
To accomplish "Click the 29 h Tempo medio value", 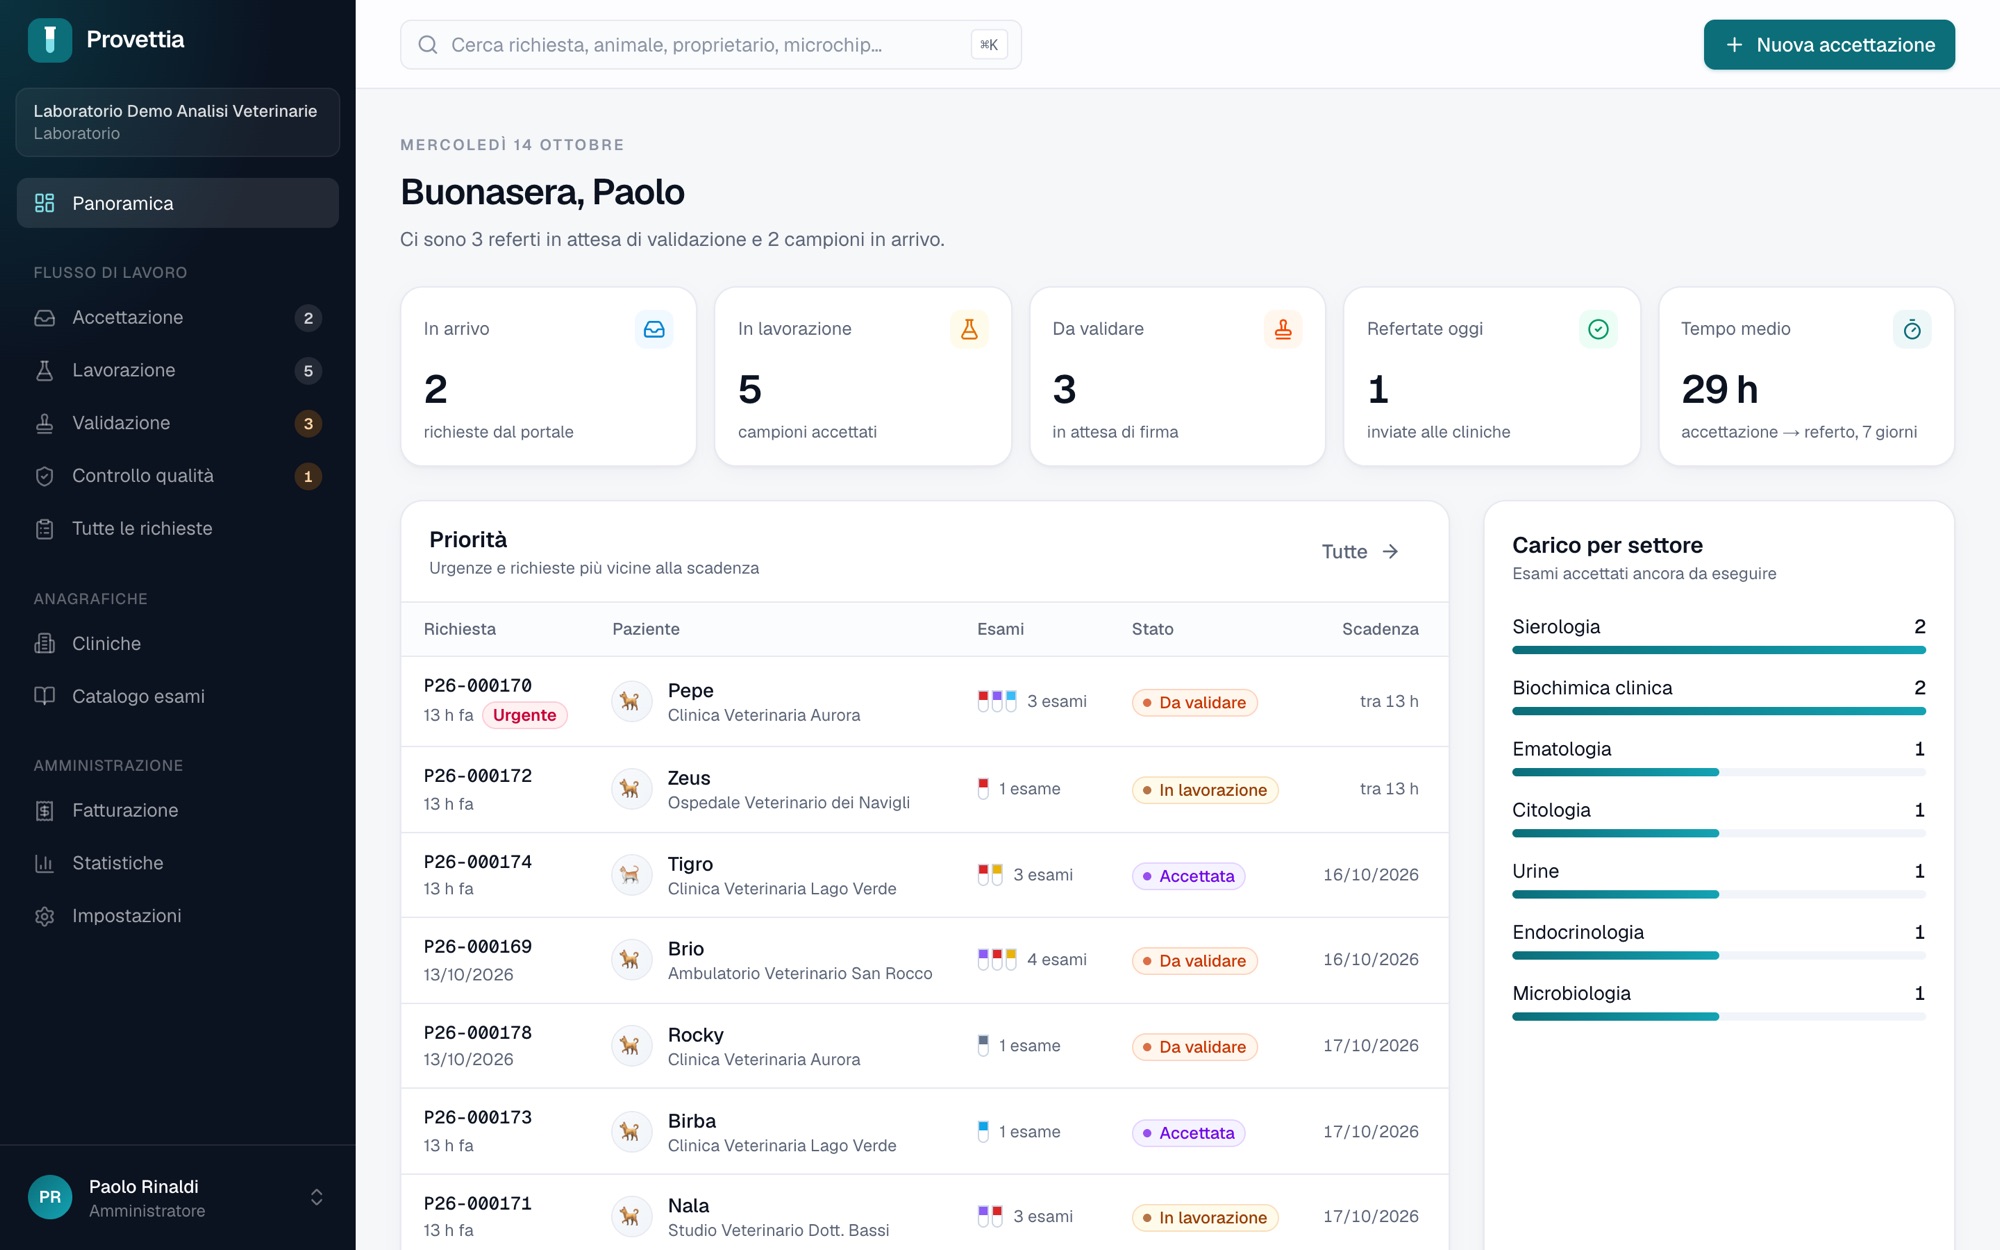I will [1720, 389].
